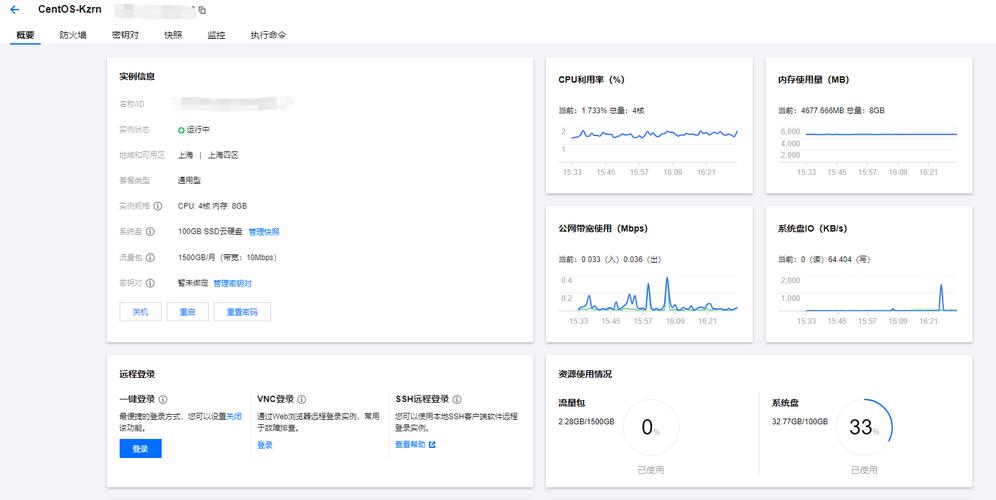This screenshot has width=996, height=500.
Task: Click the 关机 button
Action: click(140, 312)
